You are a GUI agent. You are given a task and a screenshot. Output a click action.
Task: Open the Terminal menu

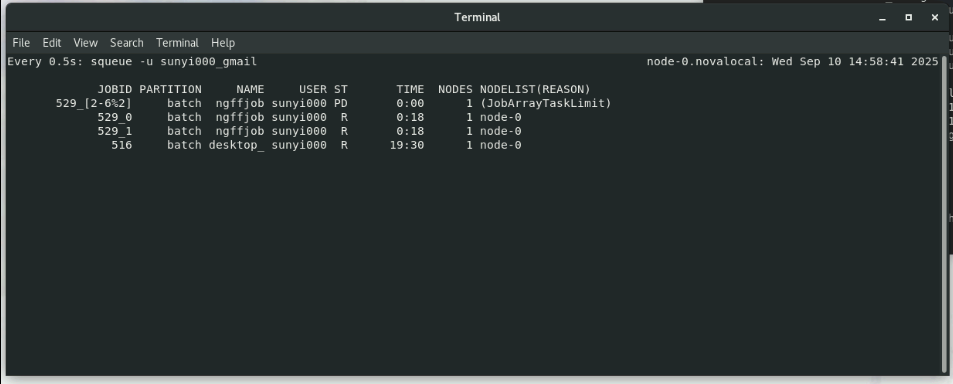[x=177, y=43]
